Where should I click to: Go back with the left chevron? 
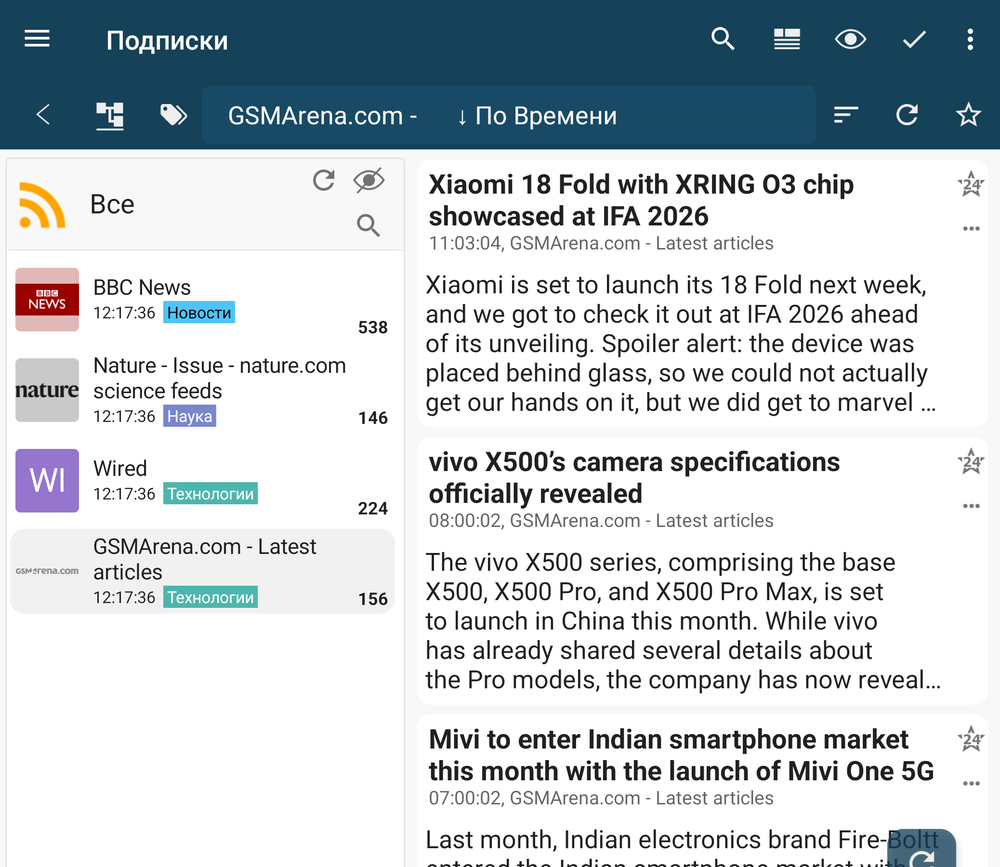43,115
